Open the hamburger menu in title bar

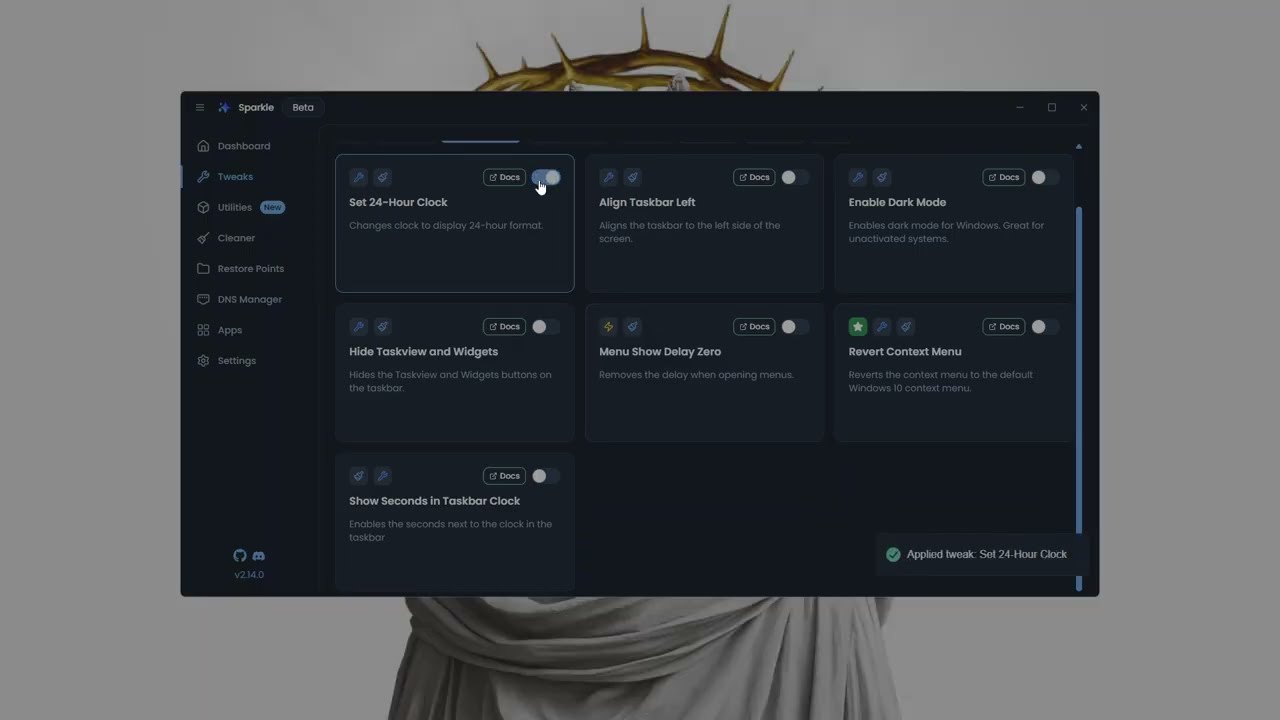point(200,107)
